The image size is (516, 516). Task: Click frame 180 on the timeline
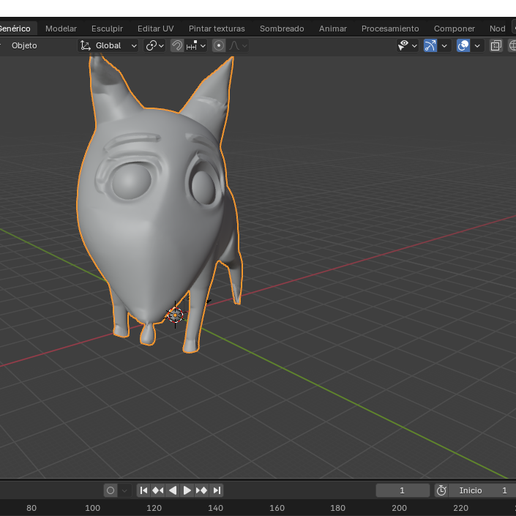(x=338, y=508)
